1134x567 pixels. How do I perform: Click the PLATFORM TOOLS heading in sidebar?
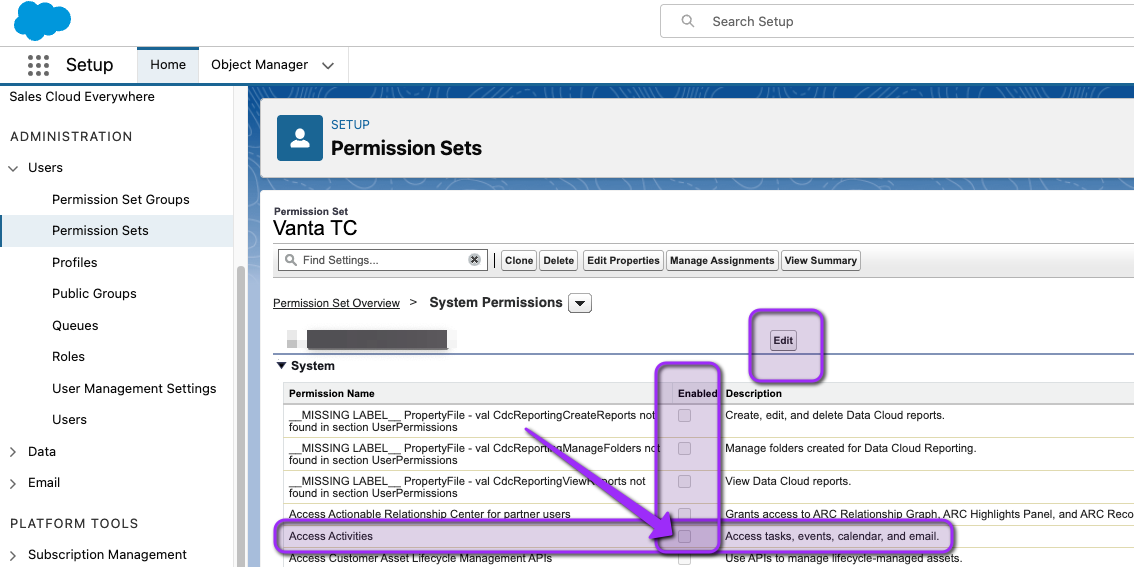pyautogui.click(x=74, y=524)
